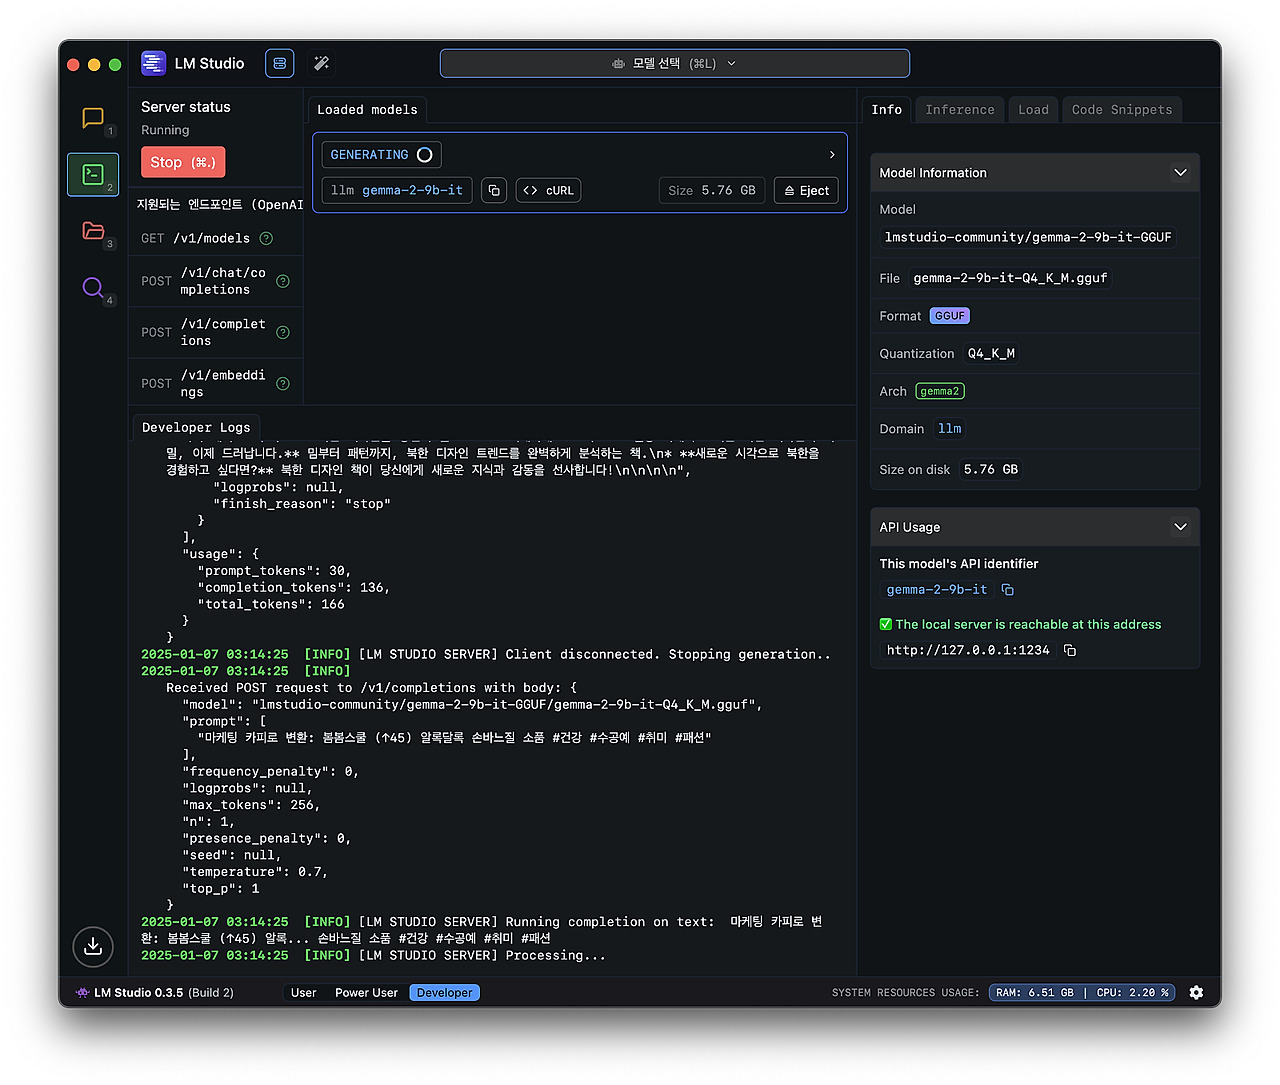The height and width of the screenshot is (1085, 1280).
Task: Collapse the Model Information section
Action: pyautogui.click(x=1180, y=173)
